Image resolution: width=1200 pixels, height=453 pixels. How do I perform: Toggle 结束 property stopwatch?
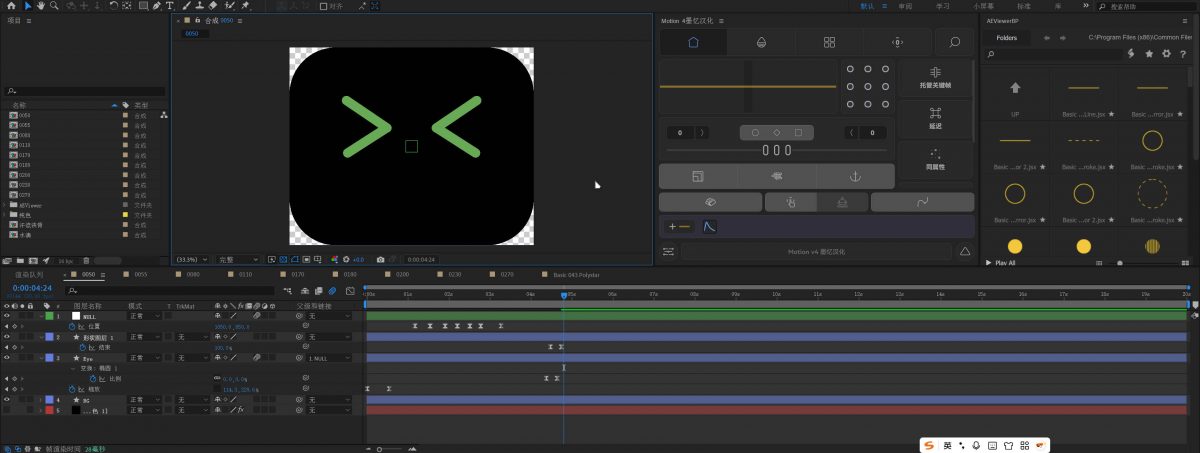coord(82,348)
